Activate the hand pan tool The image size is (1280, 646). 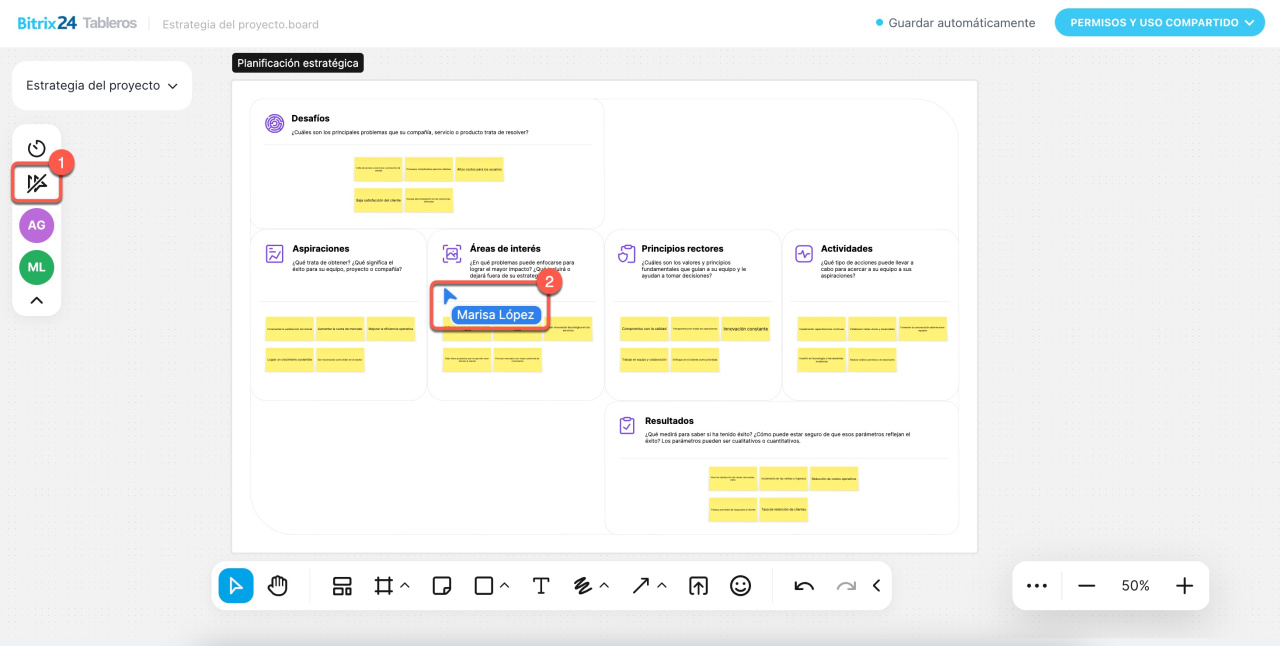click(x=278, y=586)
